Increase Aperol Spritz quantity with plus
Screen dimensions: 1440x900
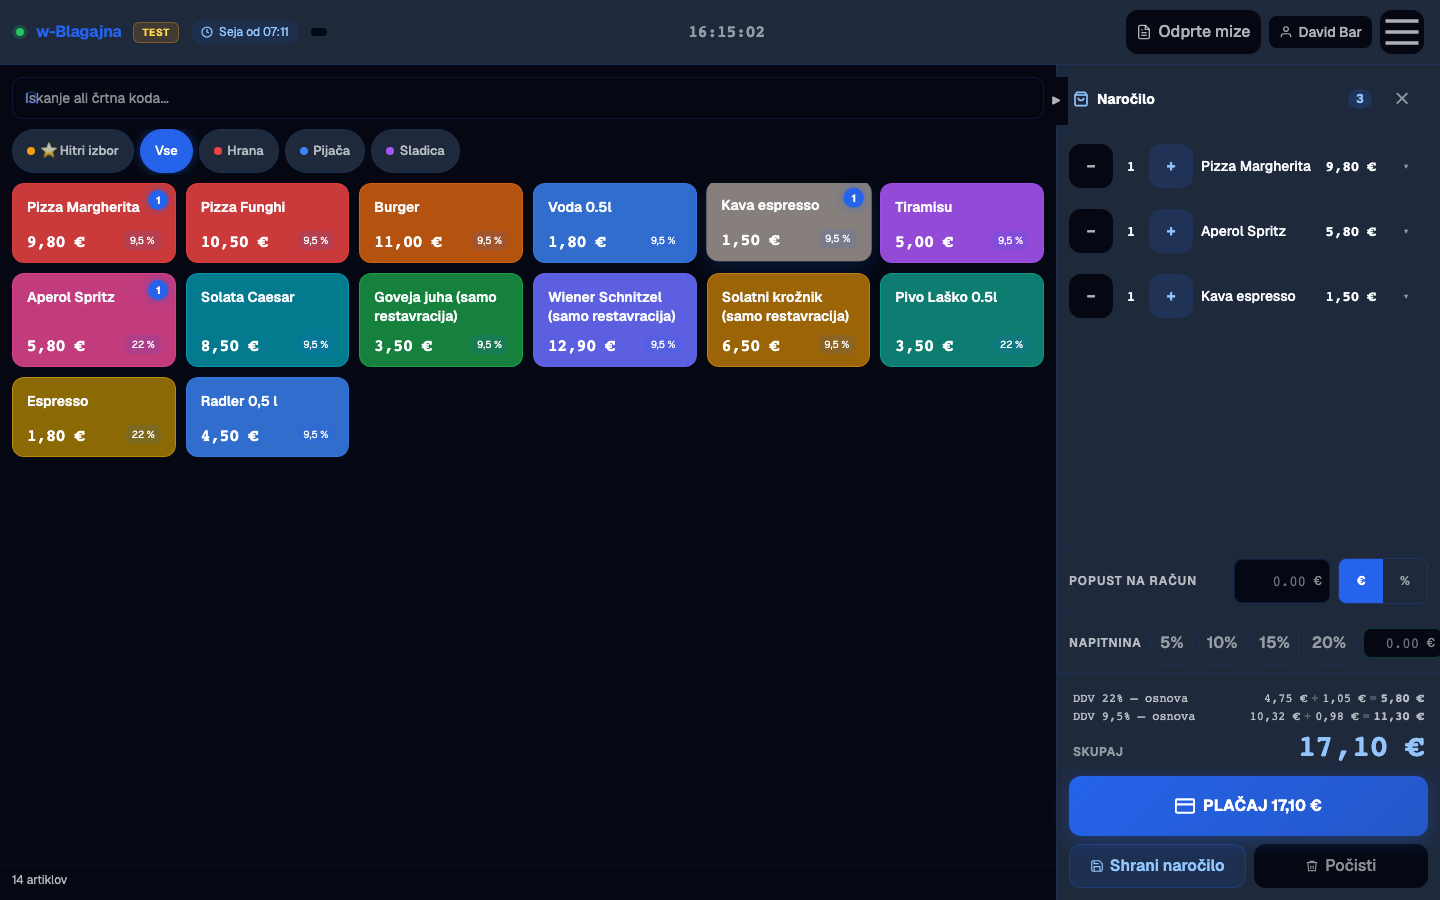coord(1171,231)
